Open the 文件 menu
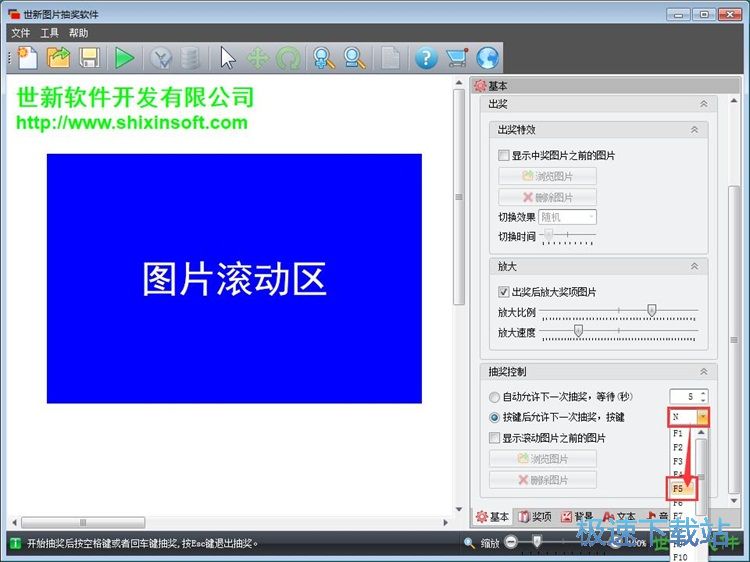The image size is (750, 562). coord(21,33)
